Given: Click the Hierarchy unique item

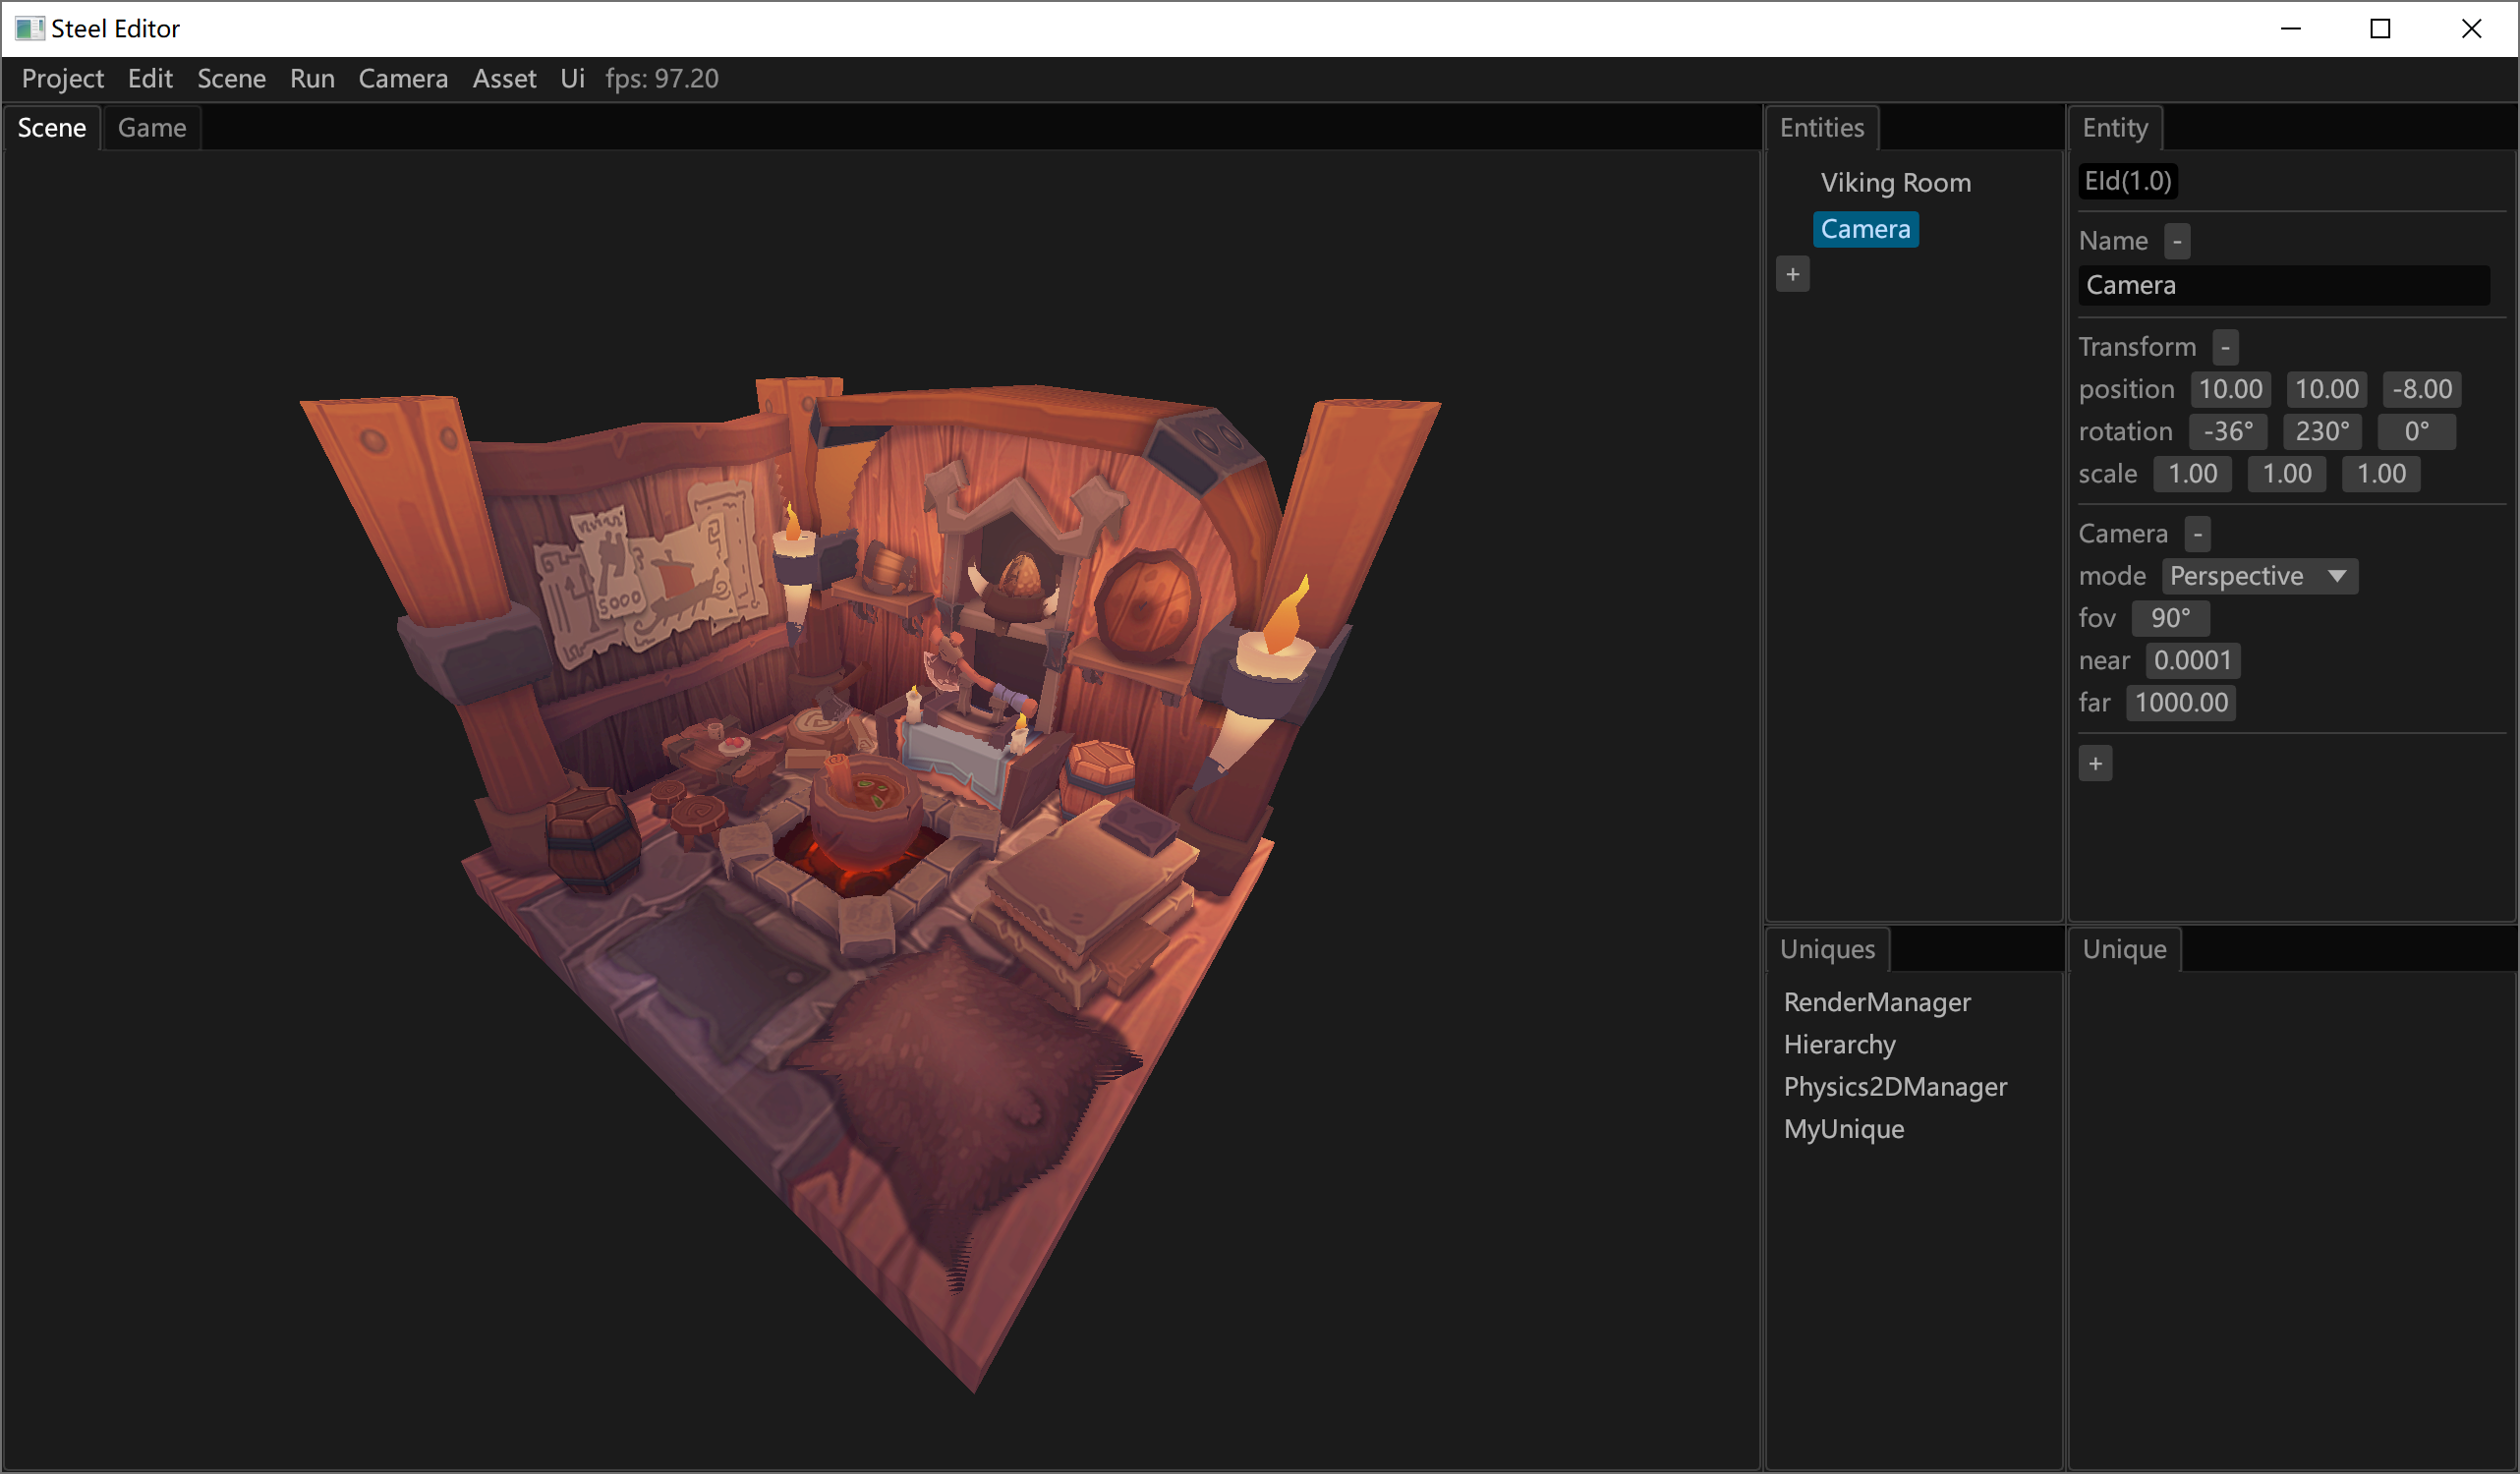Looking at the screenshot, I should (x=1839, y=1044).
